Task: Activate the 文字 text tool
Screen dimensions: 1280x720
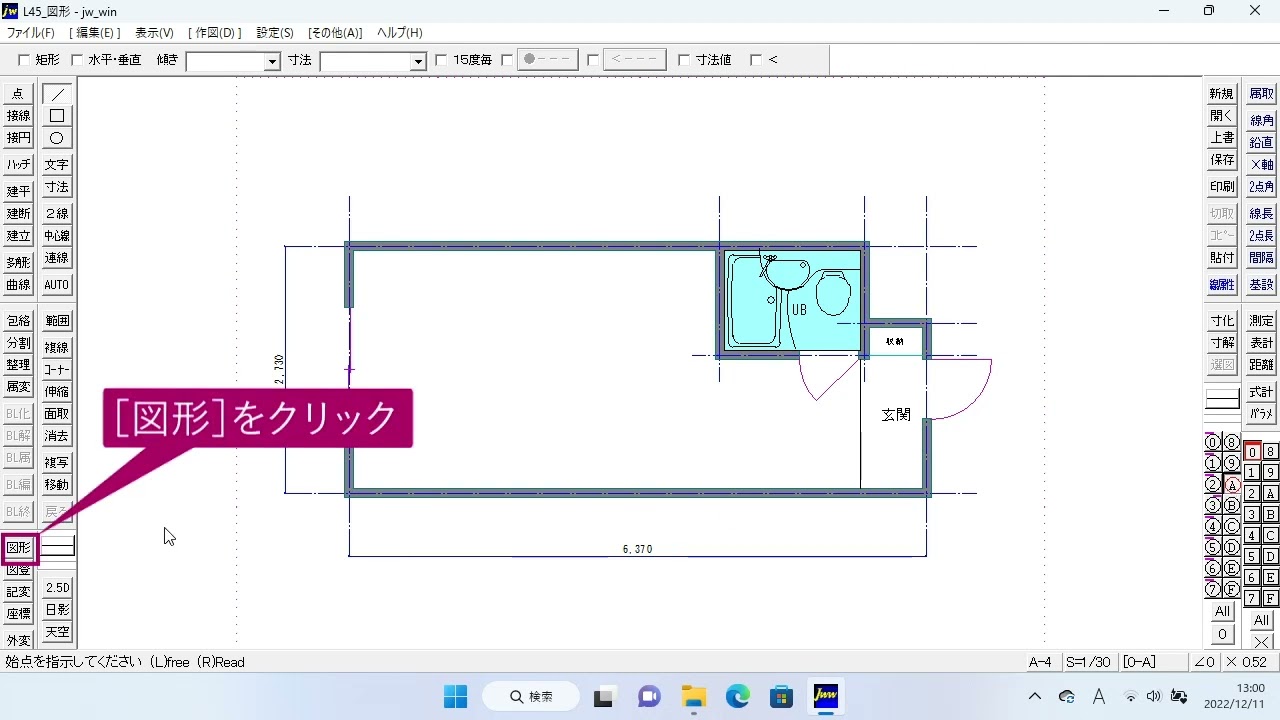Action: [57, 165]
